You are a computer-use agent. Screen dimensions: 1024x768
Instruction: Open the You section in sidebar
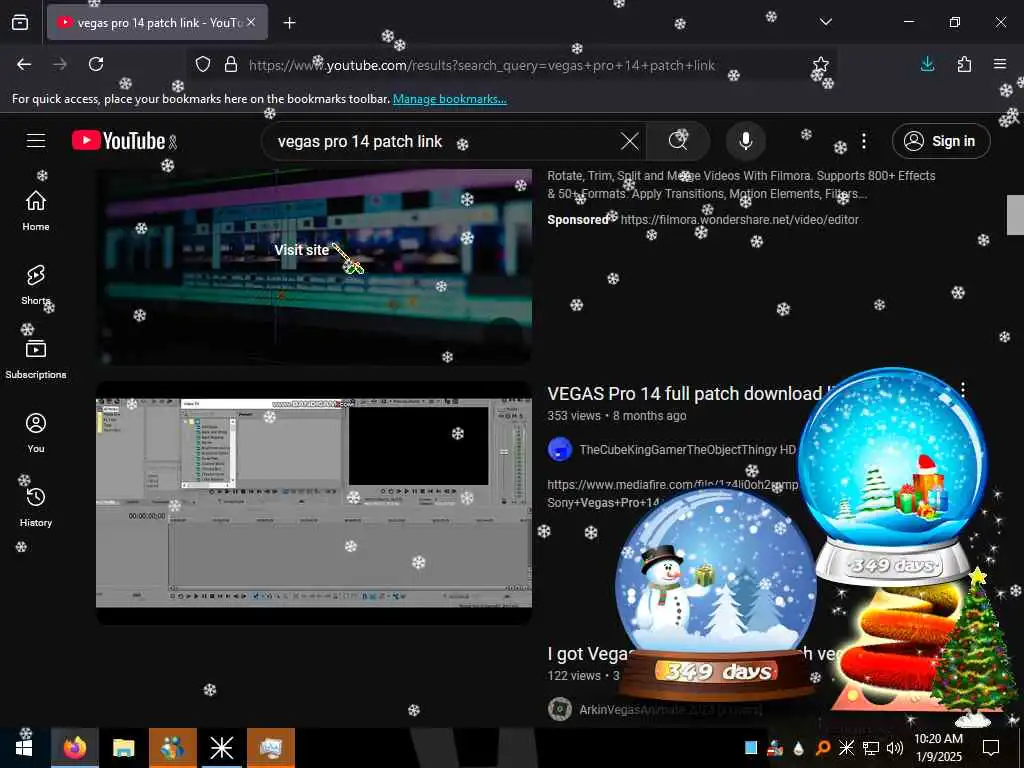[36, 432]
